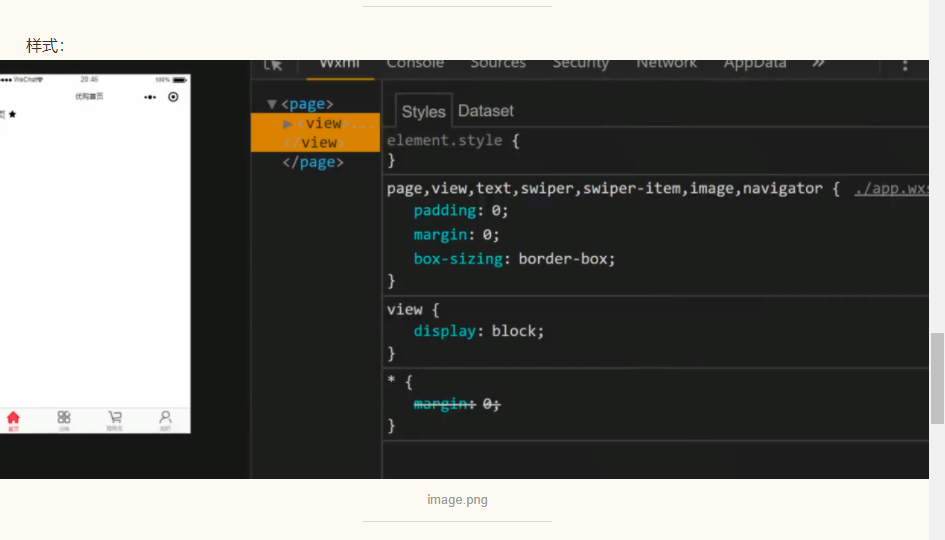Click the 样式: heading text
Viewport: 945px width, 540px height.
pos(45,46)
